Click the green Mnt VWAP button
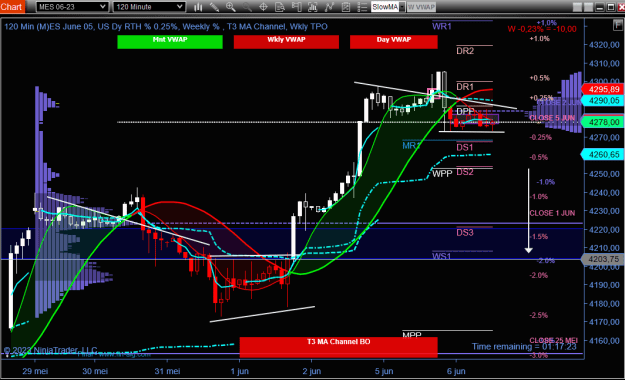The height and width of the screenshot is (380, 625). (170, 42)
